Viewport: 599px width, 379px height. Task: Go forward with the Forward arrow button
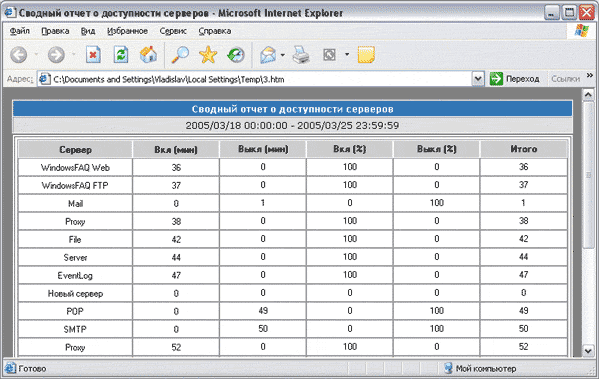point(56,55)
